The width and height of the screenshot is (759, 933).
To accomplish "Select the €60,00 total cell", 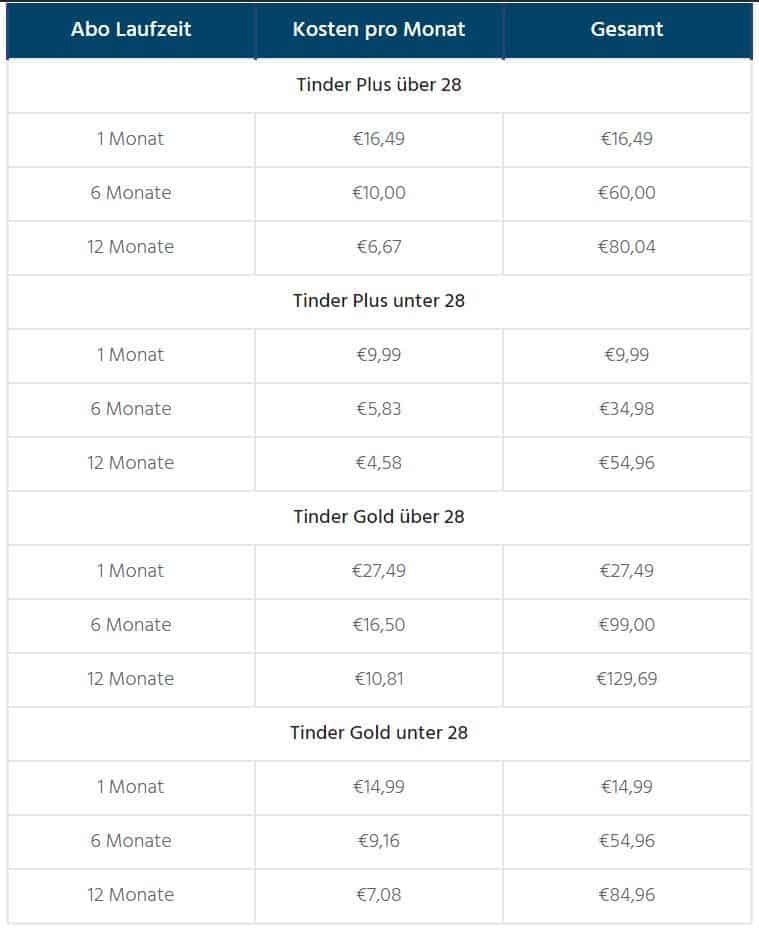I will click(627, 193).
